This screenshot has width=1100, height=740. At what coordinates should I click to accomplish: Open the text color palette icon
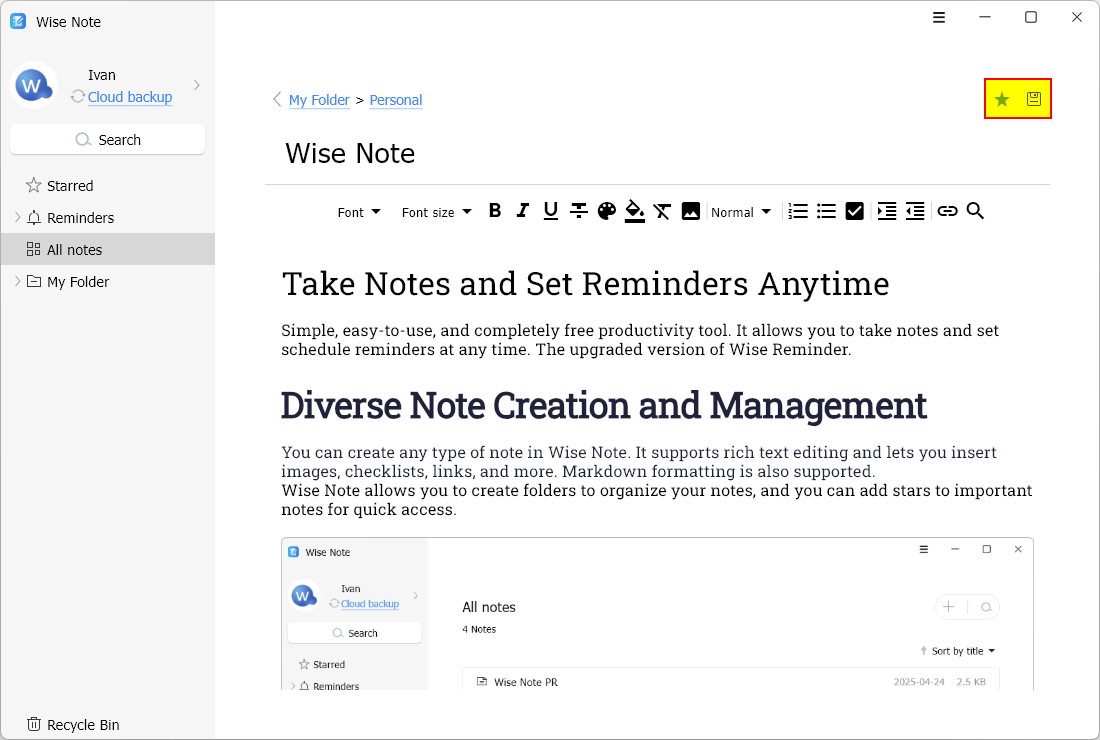click(x=607, y=211)
